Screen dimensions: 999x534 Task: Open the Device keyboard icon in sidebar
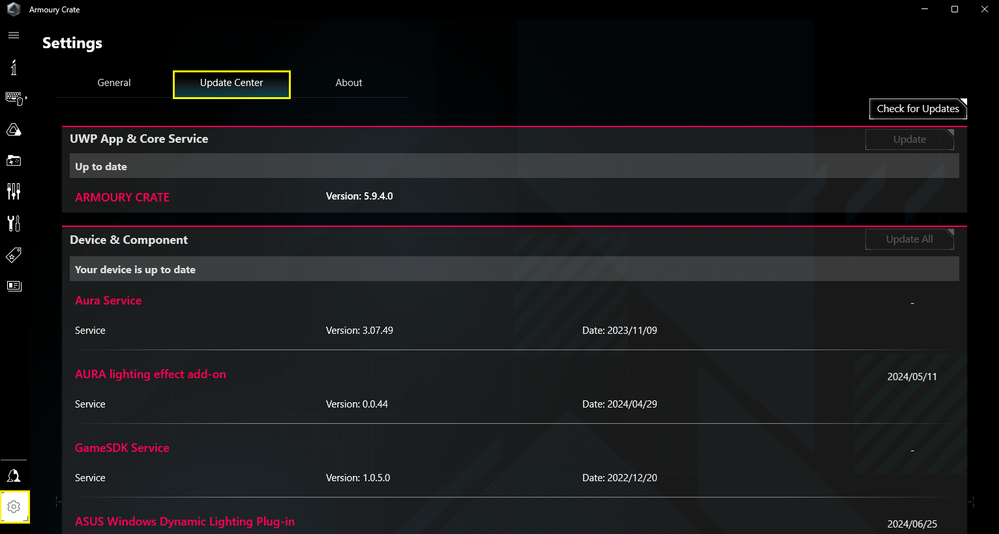coord(14,99)
